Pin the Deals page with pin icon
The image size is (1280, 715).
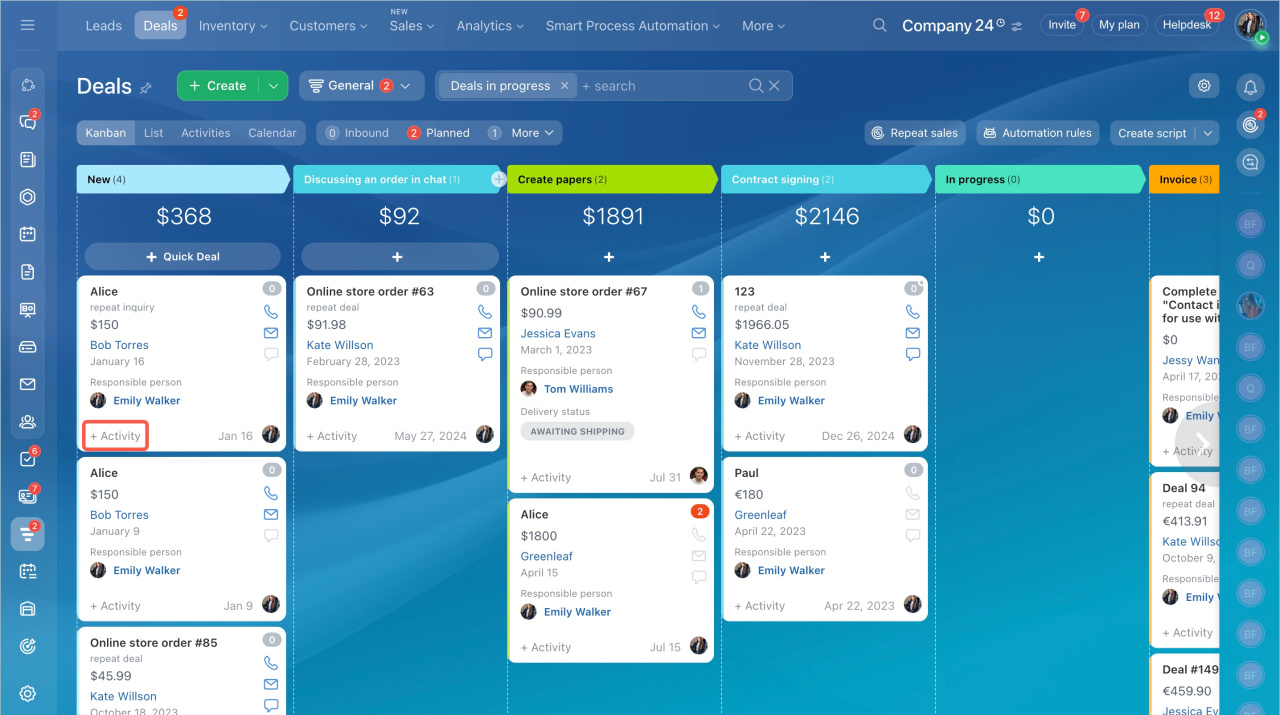tap(146, 88)
